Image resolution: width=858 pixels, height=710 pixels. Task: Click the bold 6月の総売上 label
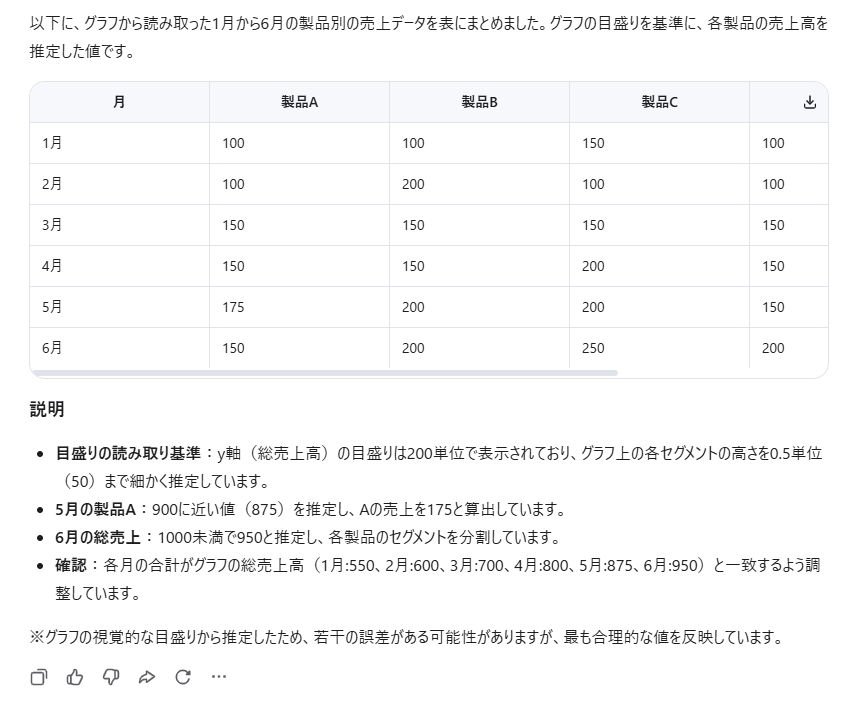(98, 538)
